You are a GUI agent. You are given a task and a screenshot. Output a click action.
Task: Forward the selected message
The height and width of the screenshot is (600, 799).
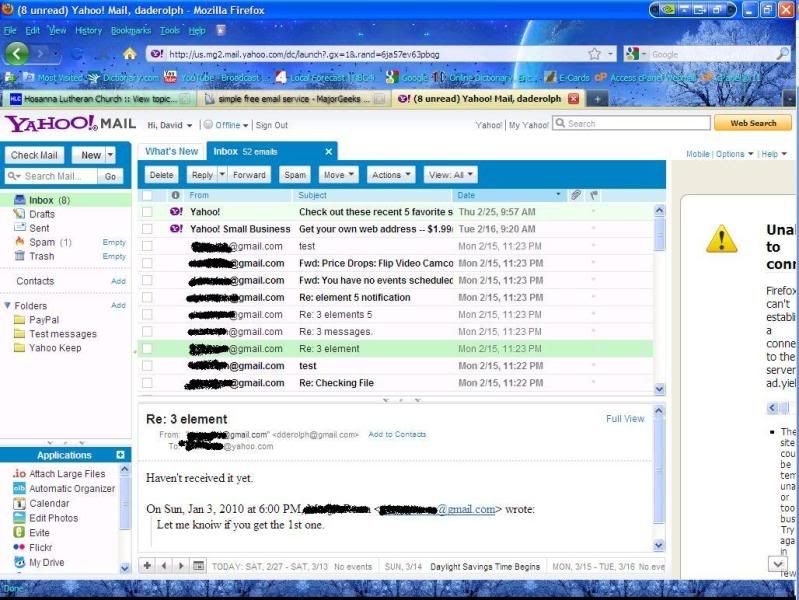(x=249, y=175)
